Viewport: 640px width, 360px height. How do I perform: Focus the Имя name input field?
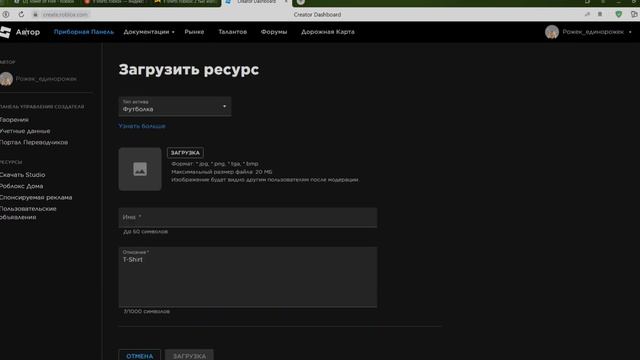tap(248, 218)
